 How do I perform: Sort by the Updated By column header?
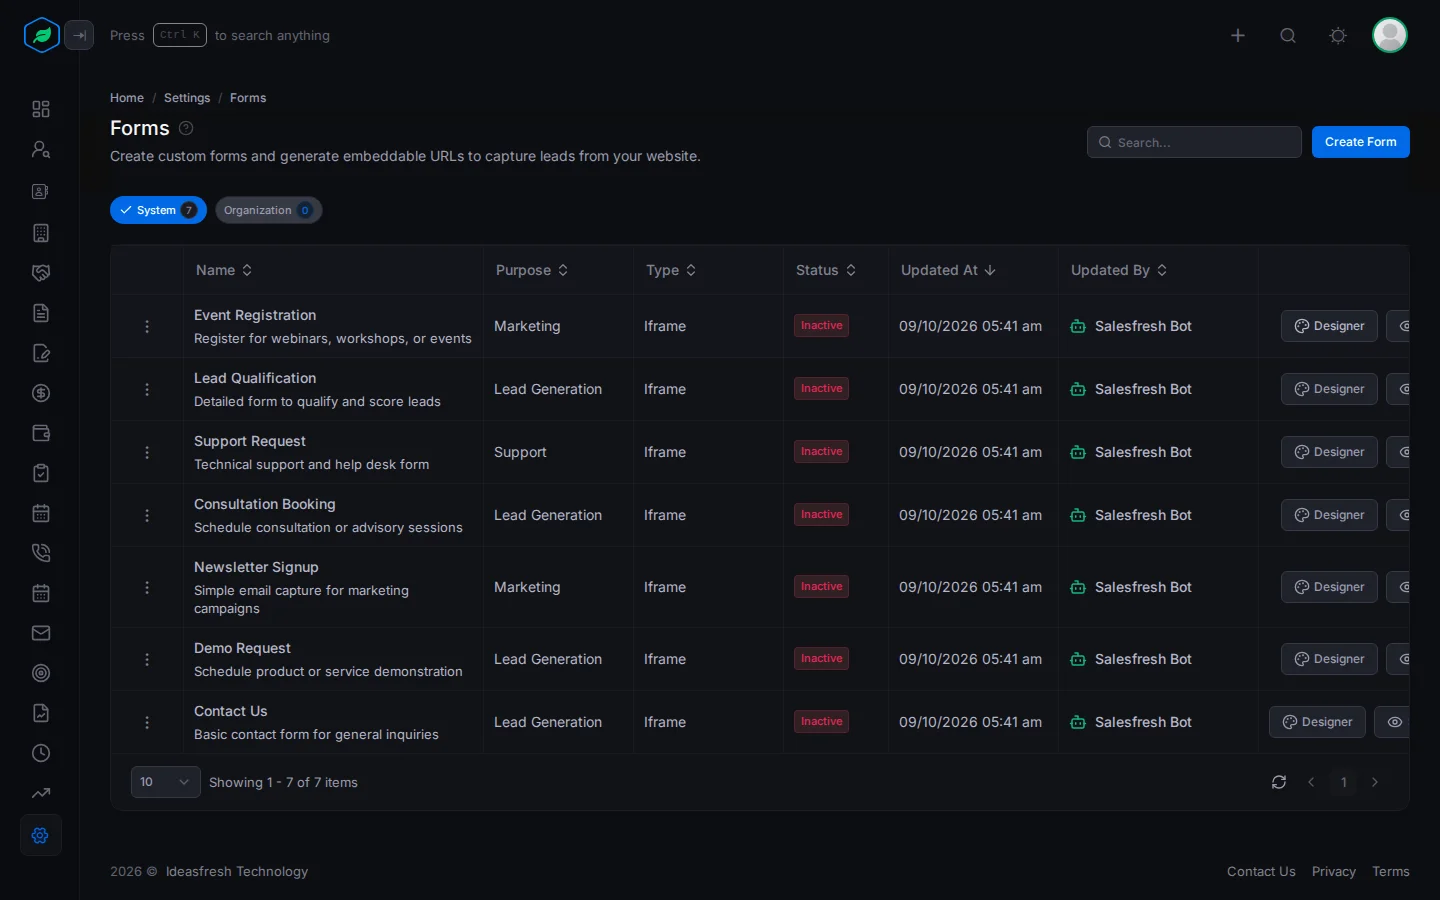click(x=1119, y=270)
